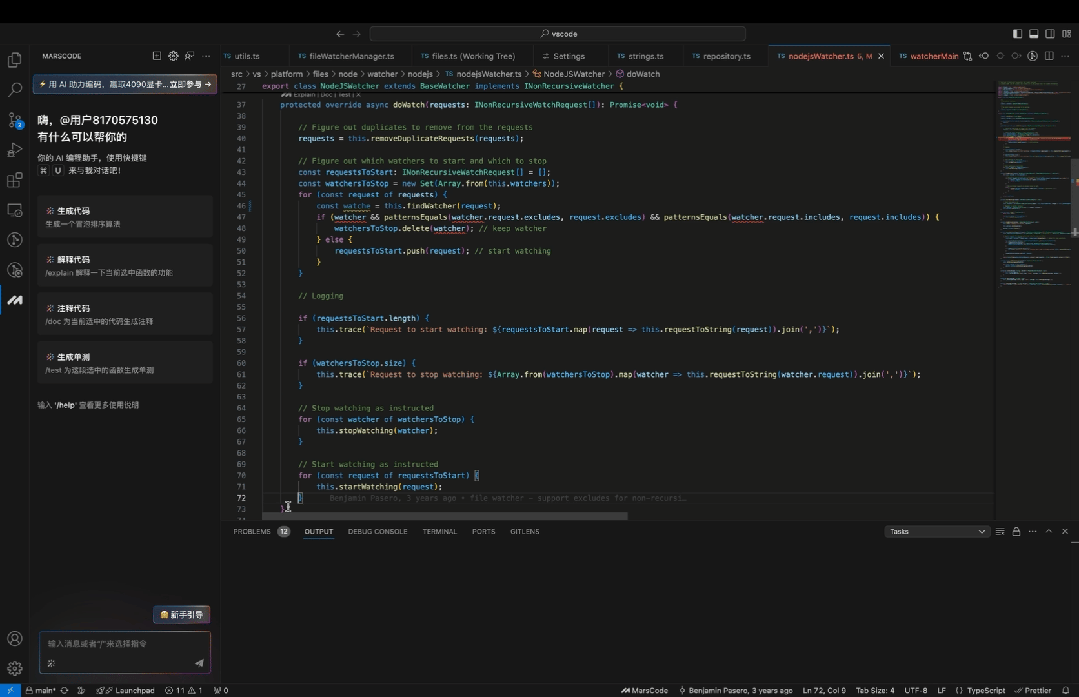Choose the 解释代码 explain code card
The width and height of the screenshot is (1079, 697).
[x=125, y=266]
